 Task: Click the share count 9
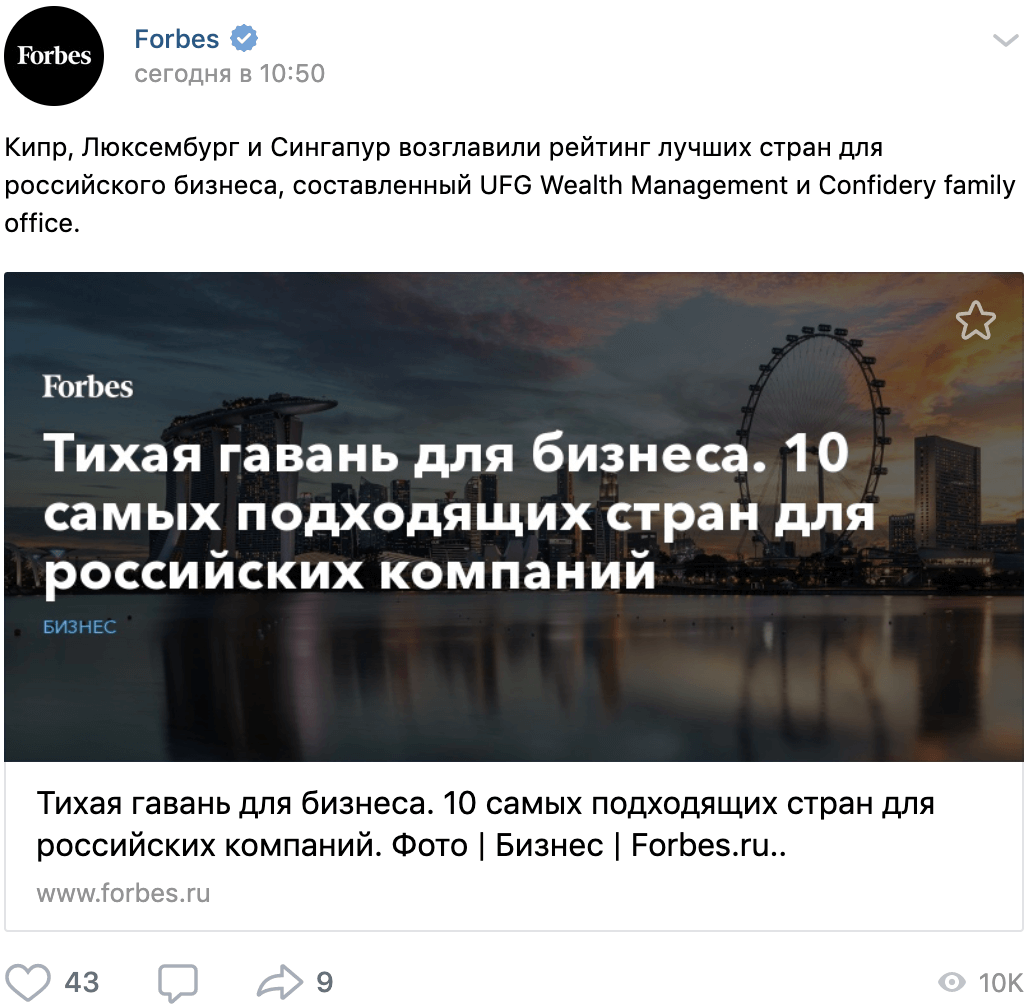[x=324, y=982]
